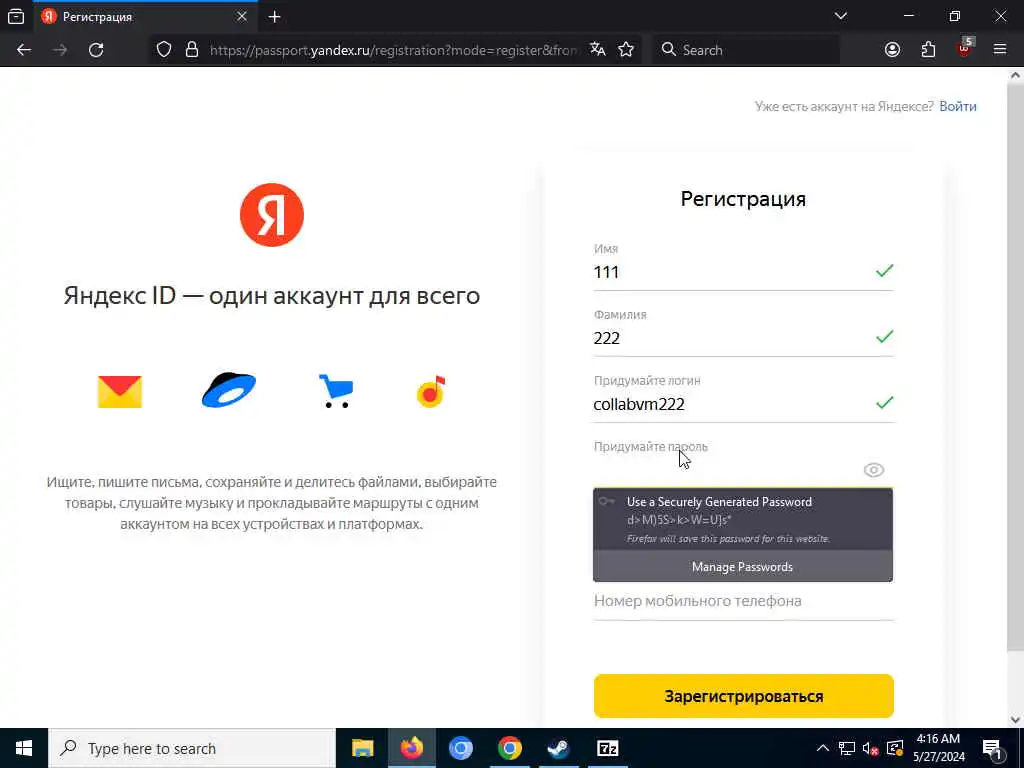Viewport: 1024px width, 768px height.
Task: Close the Регистрация tab
Action: pos(242,16)
